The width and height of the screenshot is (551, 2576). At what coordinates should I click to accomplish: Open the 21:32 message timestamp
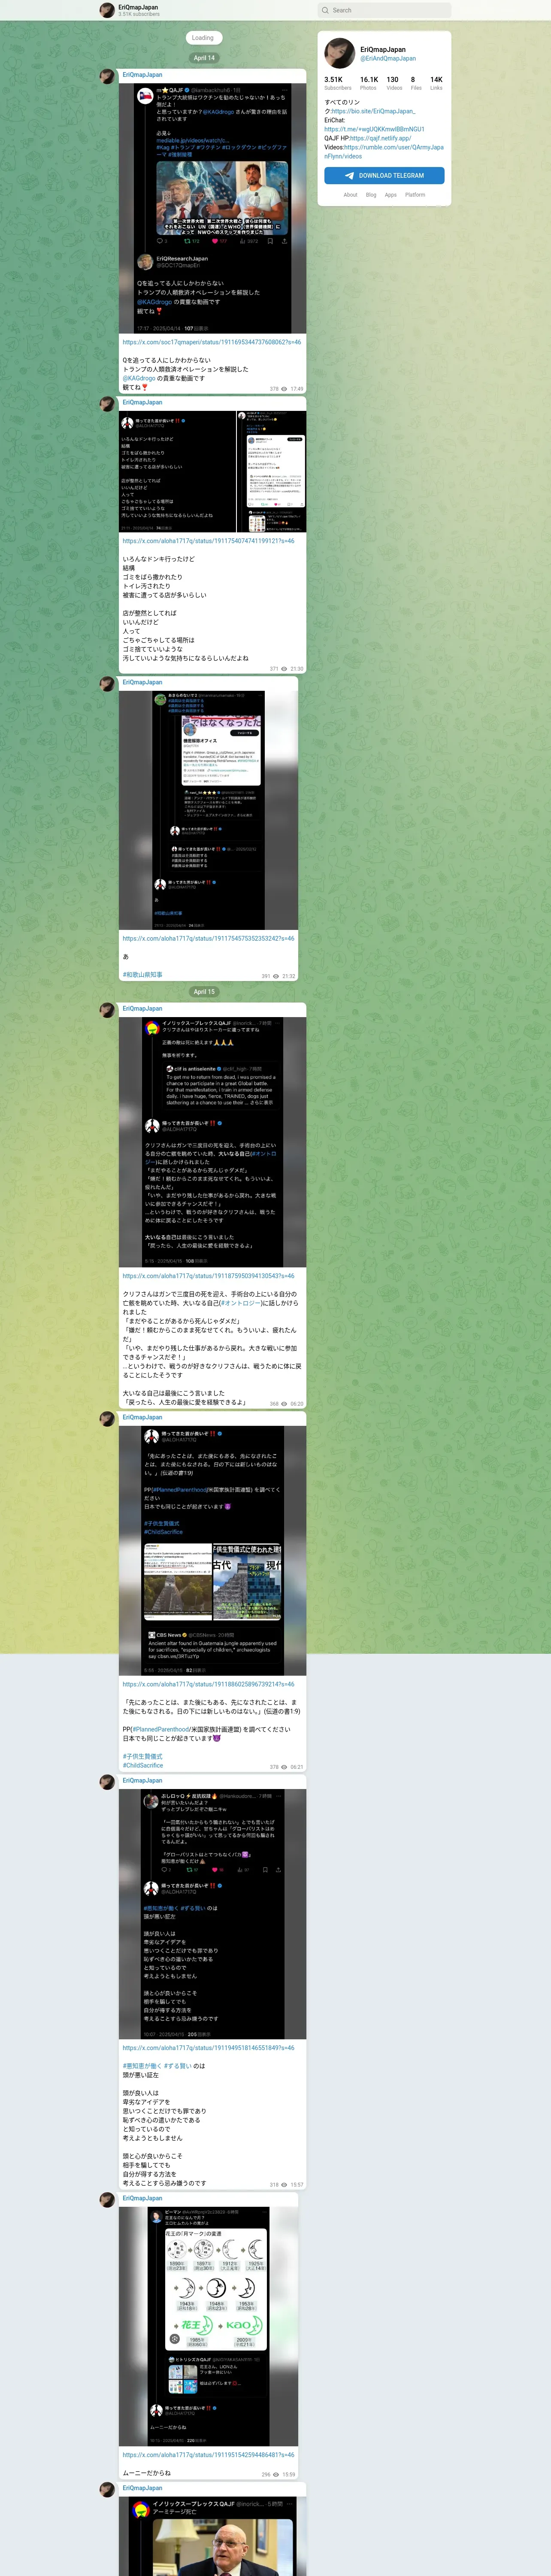coord(289,976)
